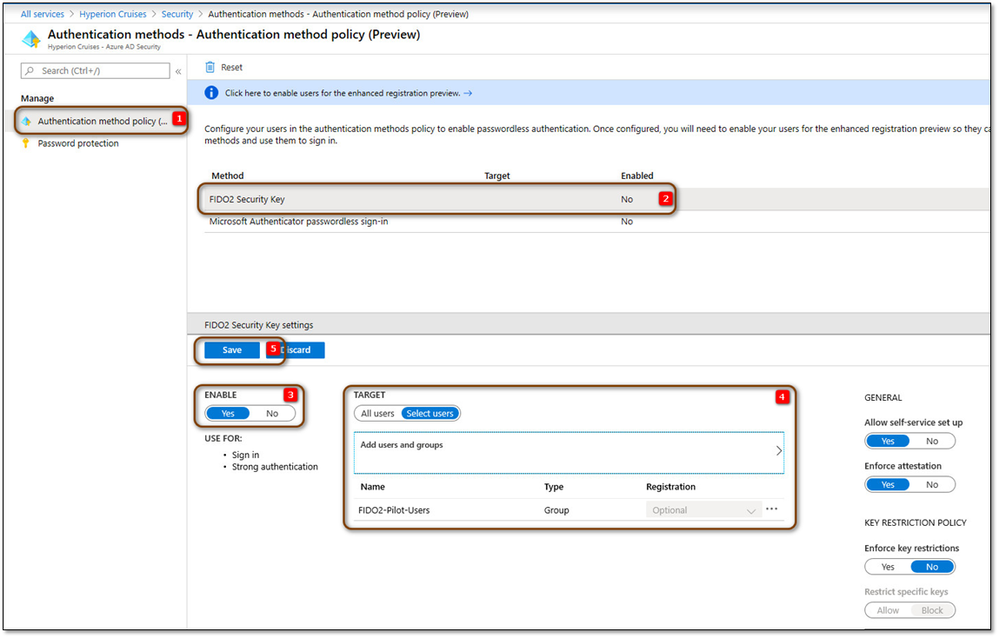Viewport: 999px width, 638px height.
Task: Open the Registration Optional dropdown
Action: click(x=703, y=511)
